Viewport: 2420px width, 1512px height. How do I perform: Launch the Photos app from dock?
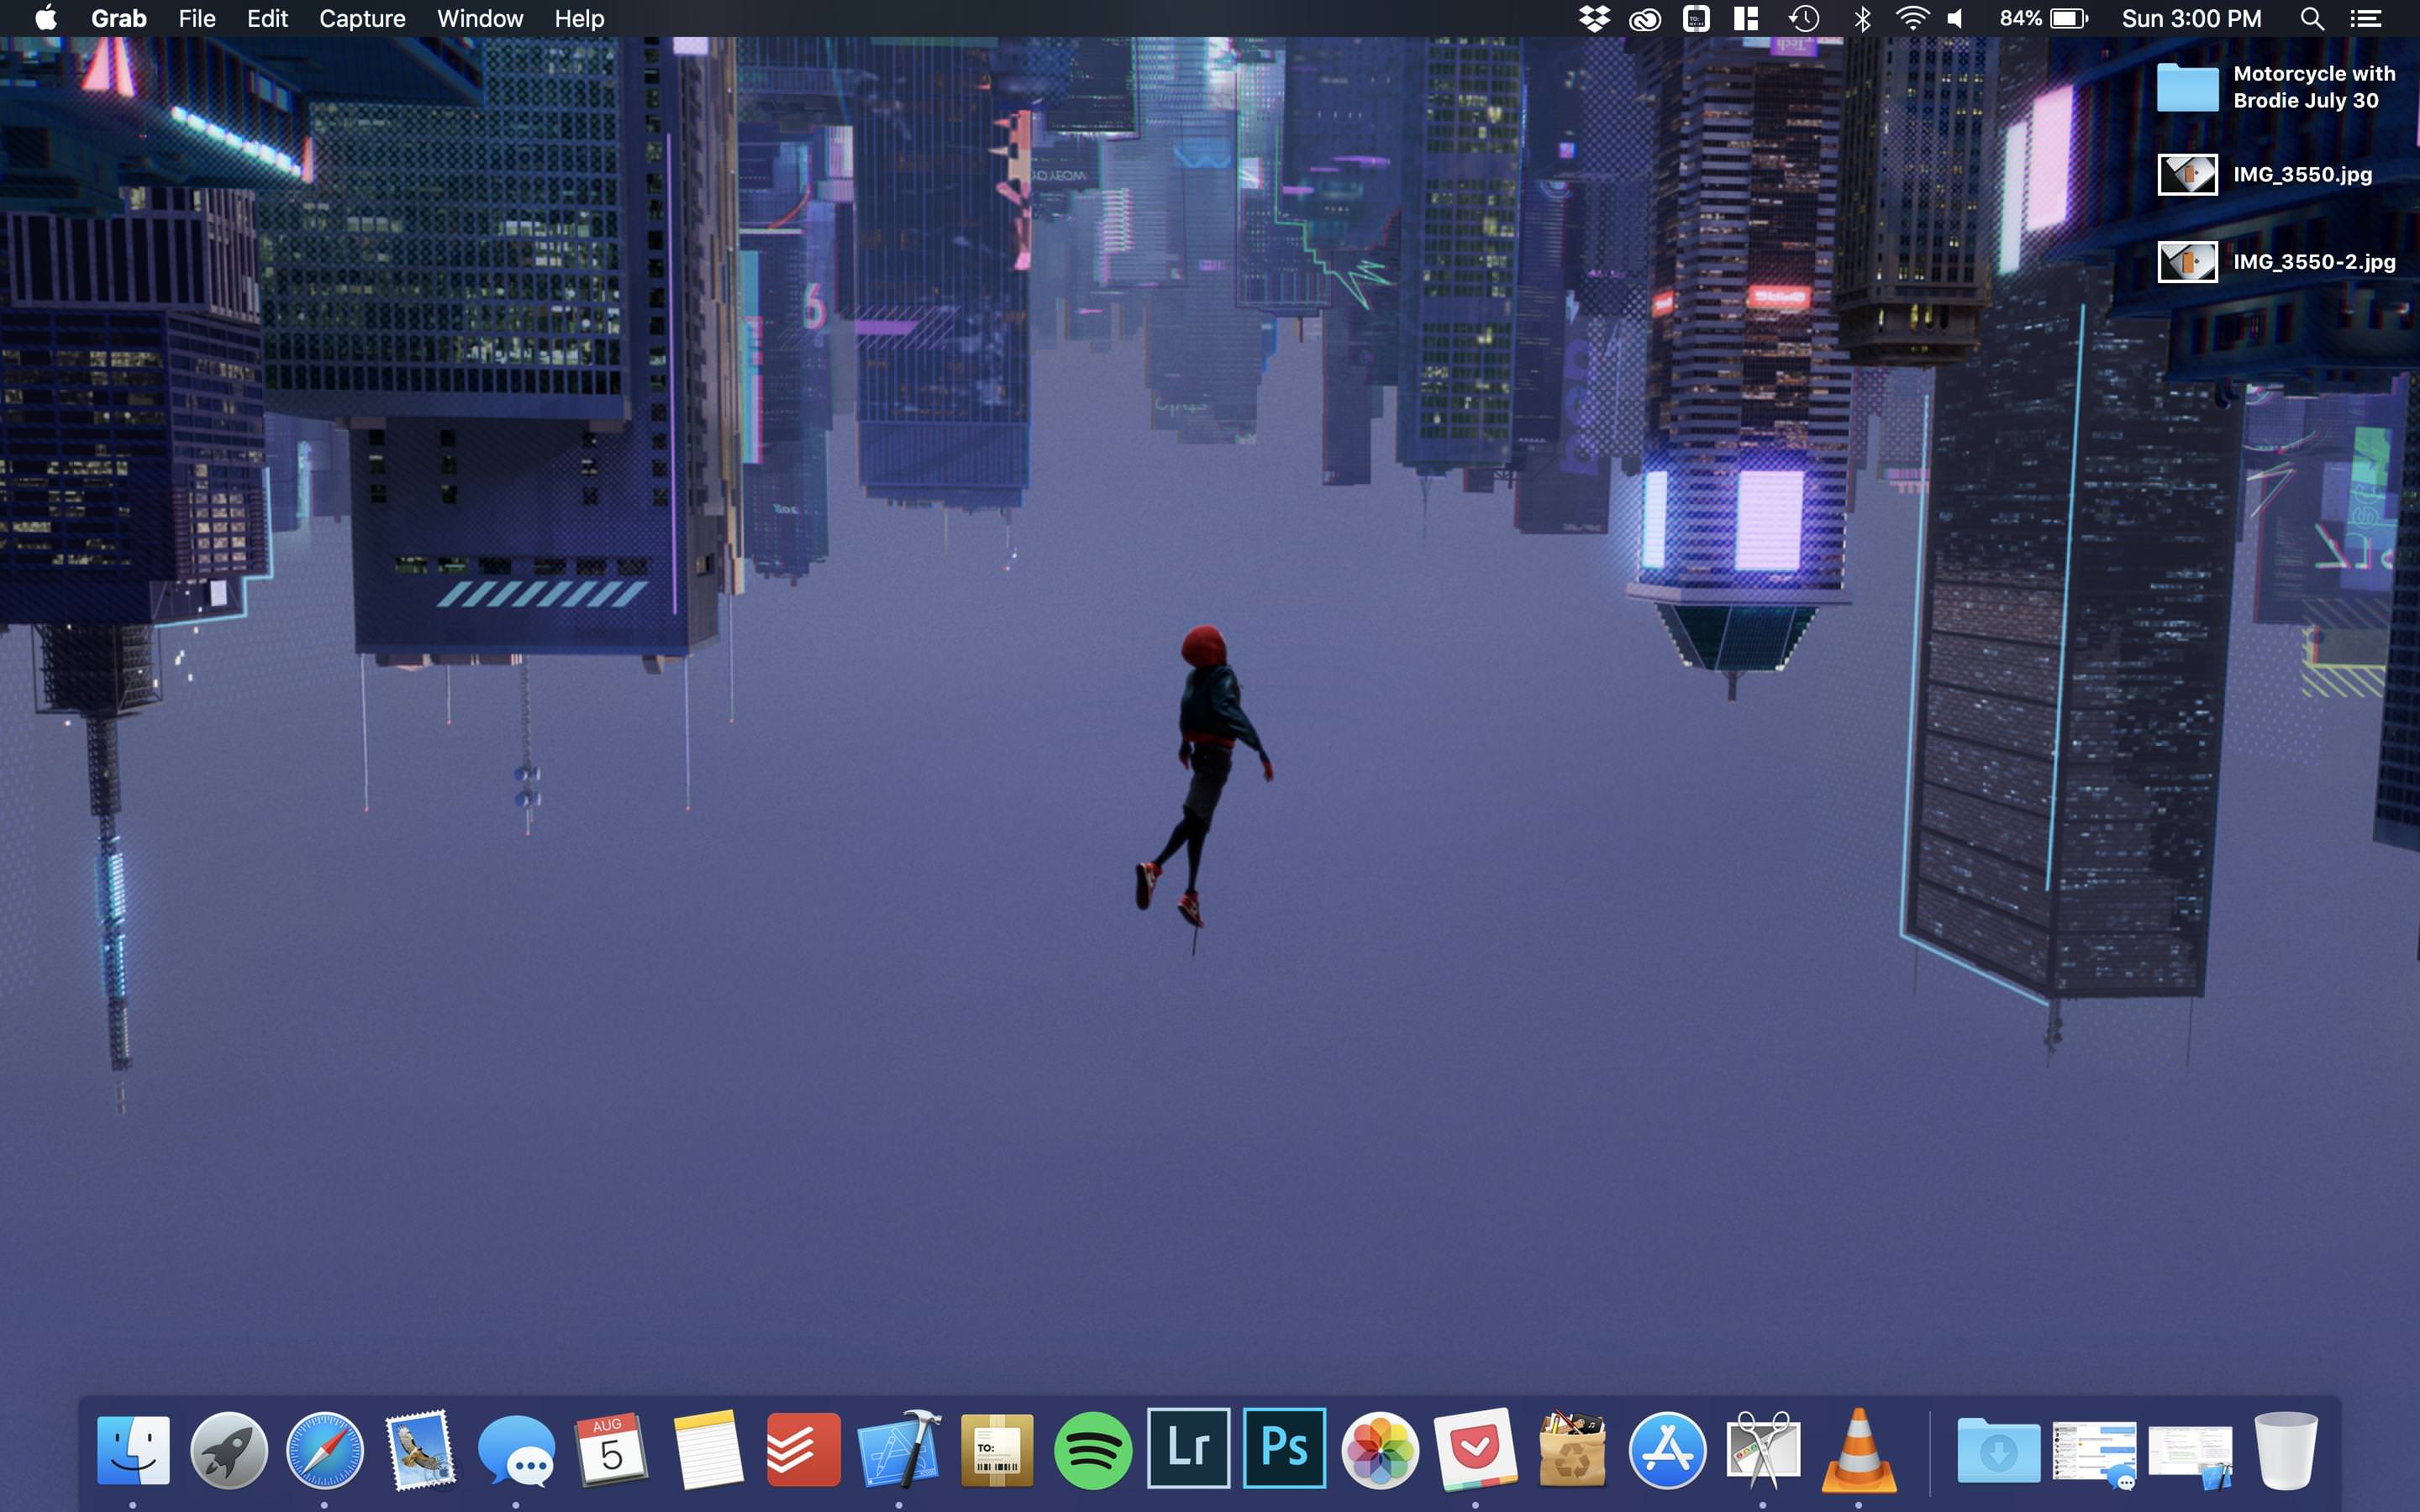tap(1380, 1449)
